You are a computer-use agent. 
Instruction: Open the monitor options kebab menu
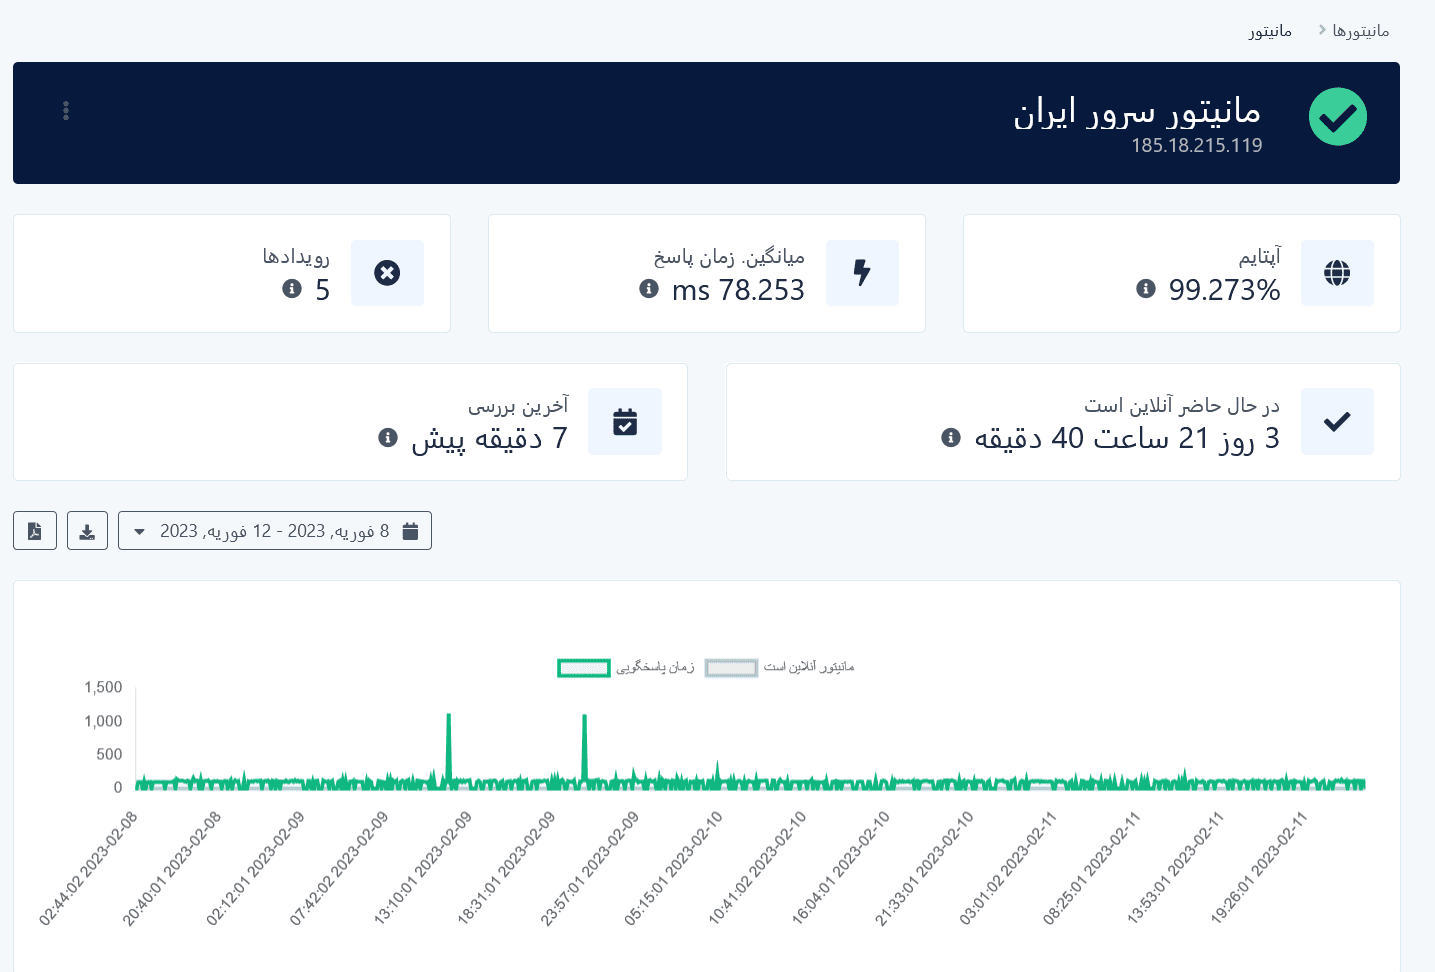(66, 111)
